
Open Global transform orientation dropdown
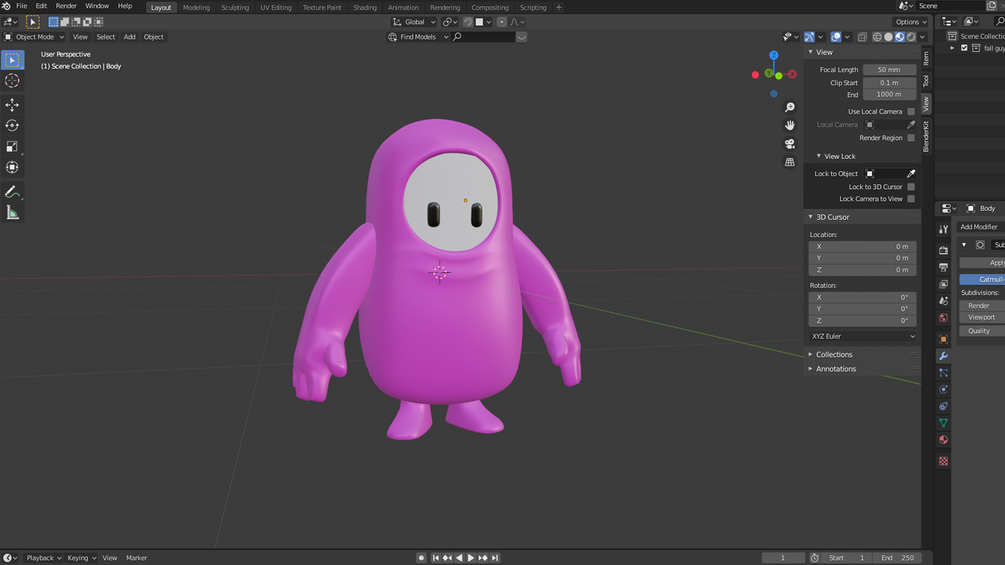pyautogui.click(x=414, y=22)
